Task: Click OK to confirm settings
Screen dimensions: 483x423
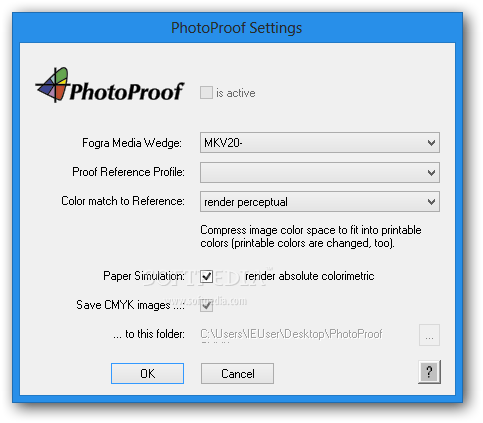Action: [x=147, y=374]
